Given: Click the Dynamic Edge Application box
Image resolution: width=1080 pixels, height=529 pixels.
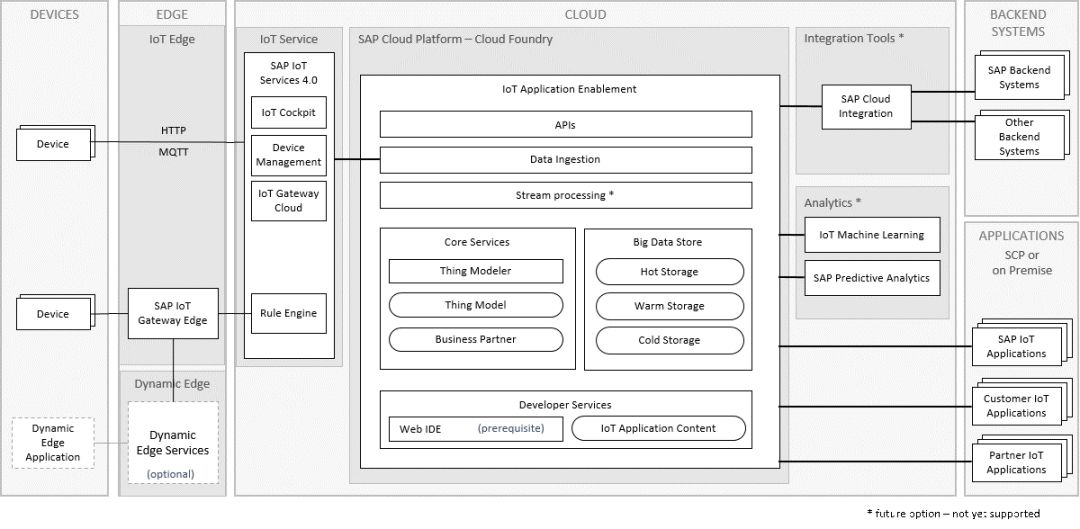Looking at the screenshot, I should [53, 443].
